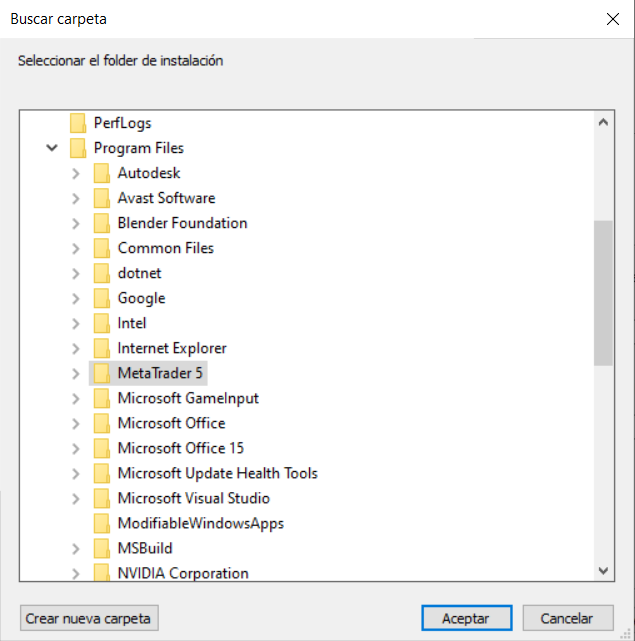Click the Blender Foundation folder icon
The height and width of the screenshot is (641, 635).
101,223
